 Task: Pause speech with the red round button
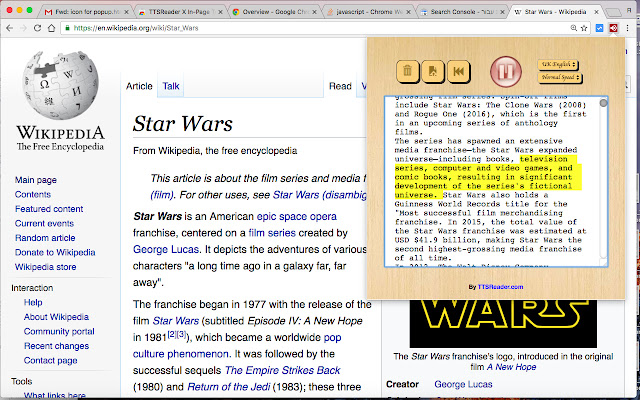pyautogui.click(x=506, y=72)
